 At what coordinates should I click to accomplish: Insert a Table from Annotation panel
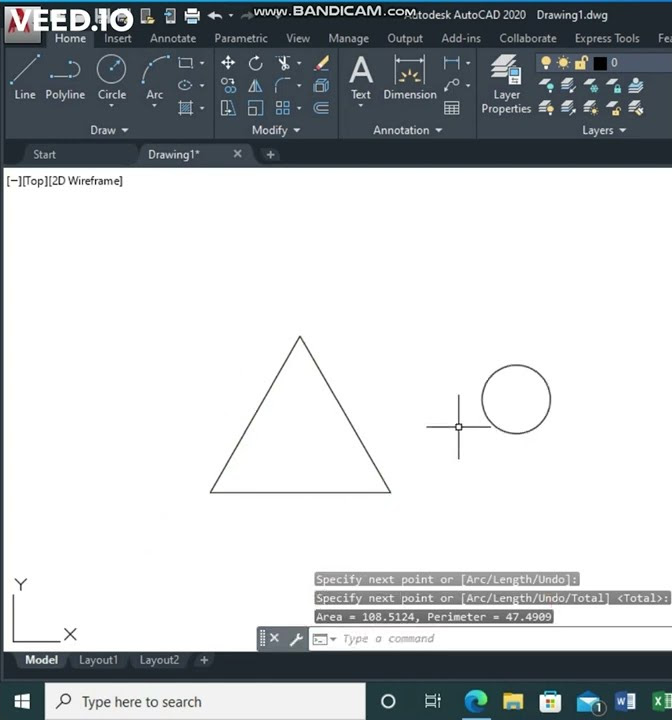(x=452, y=108)
